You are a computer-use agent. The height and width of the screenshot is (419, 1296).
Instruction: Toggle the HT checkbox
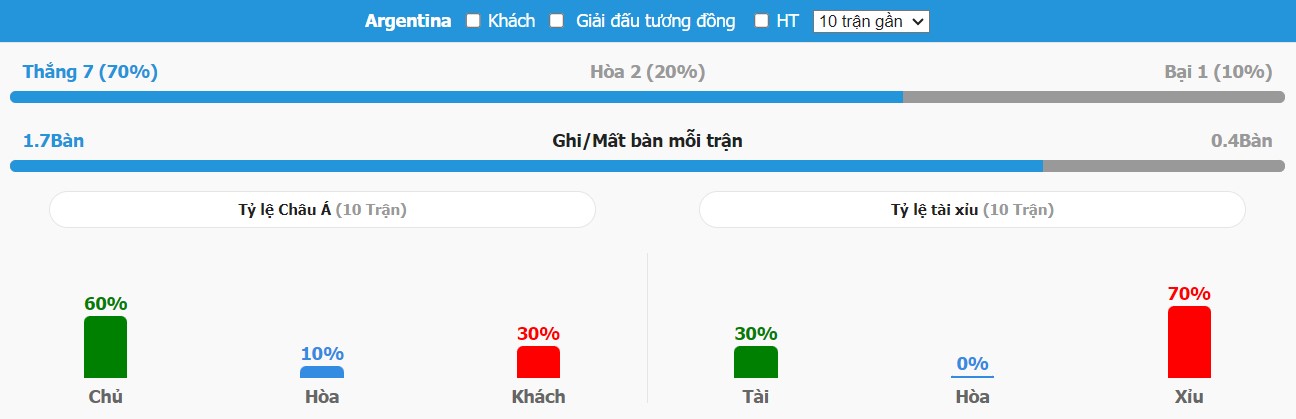(x=762, y=21)
